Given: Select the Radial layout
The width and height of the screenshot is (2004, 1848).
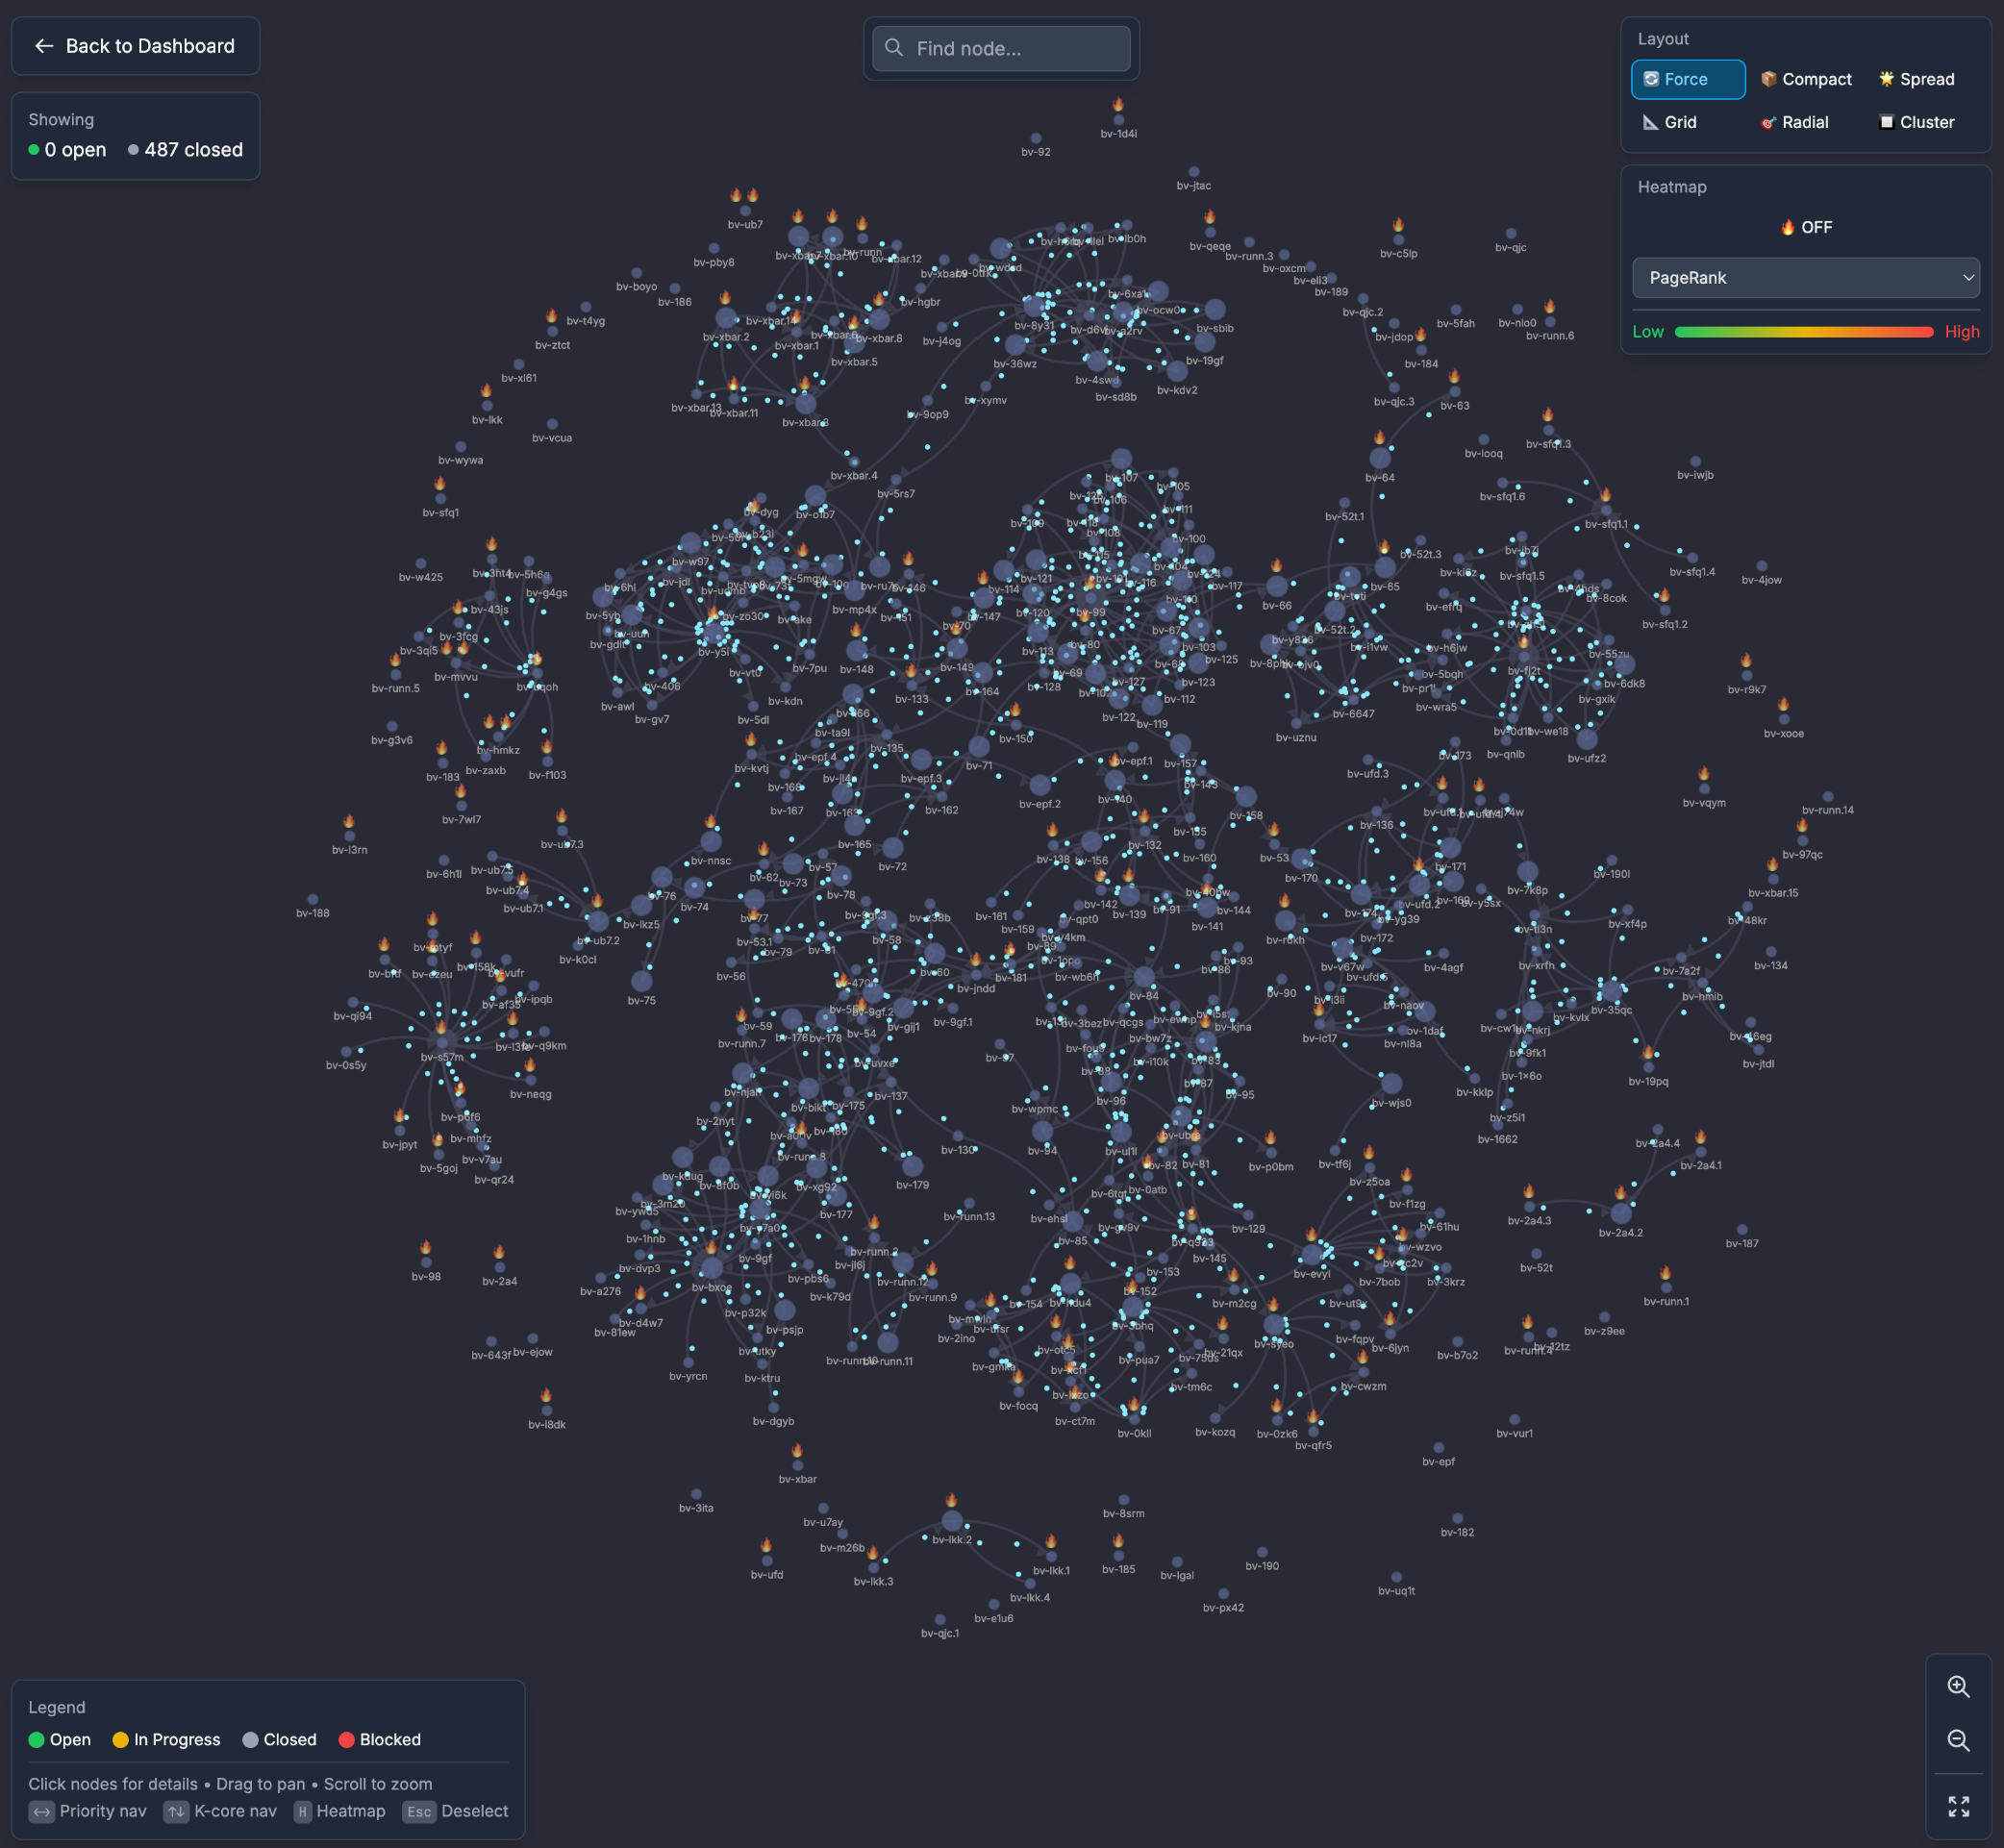Looking at the screenshot, I should 1794,122.
